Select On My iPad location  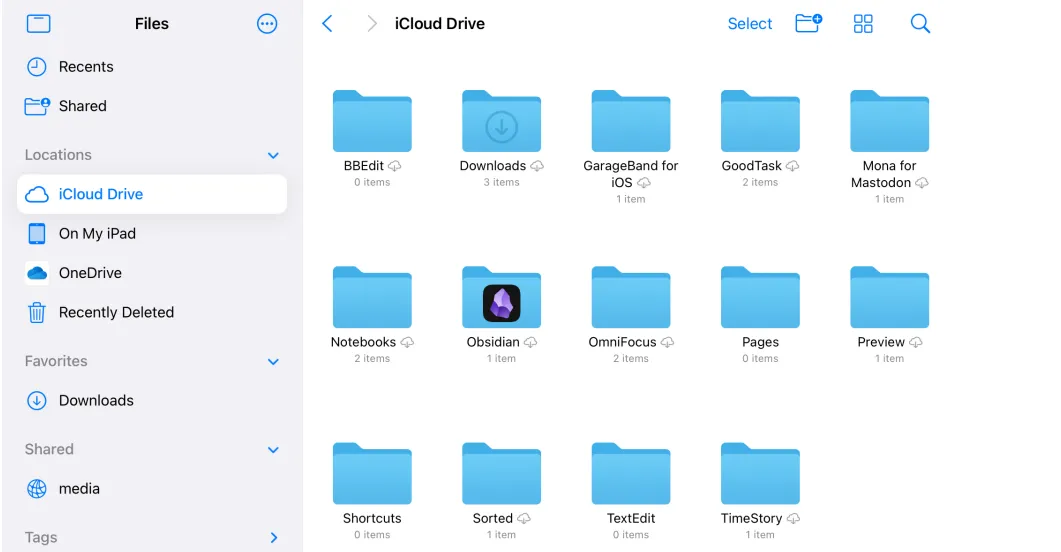[x=152, y=233]
